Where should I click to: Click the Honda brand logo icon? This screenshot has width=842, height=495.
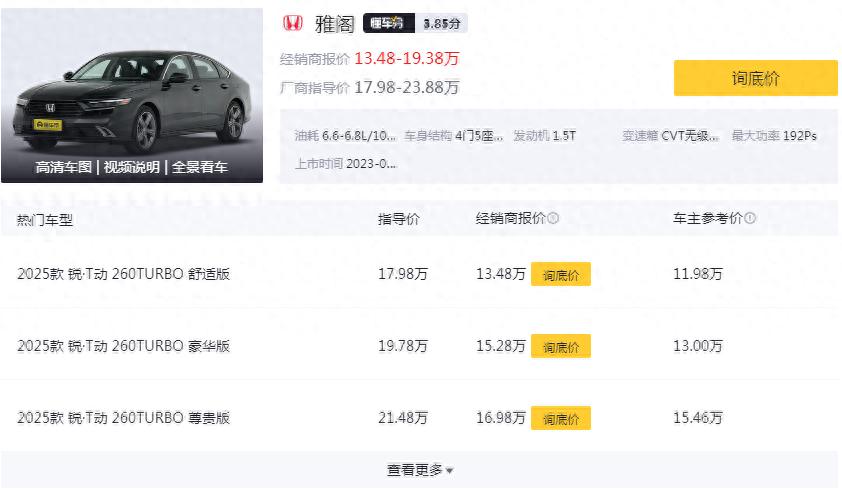pos(292,23)
